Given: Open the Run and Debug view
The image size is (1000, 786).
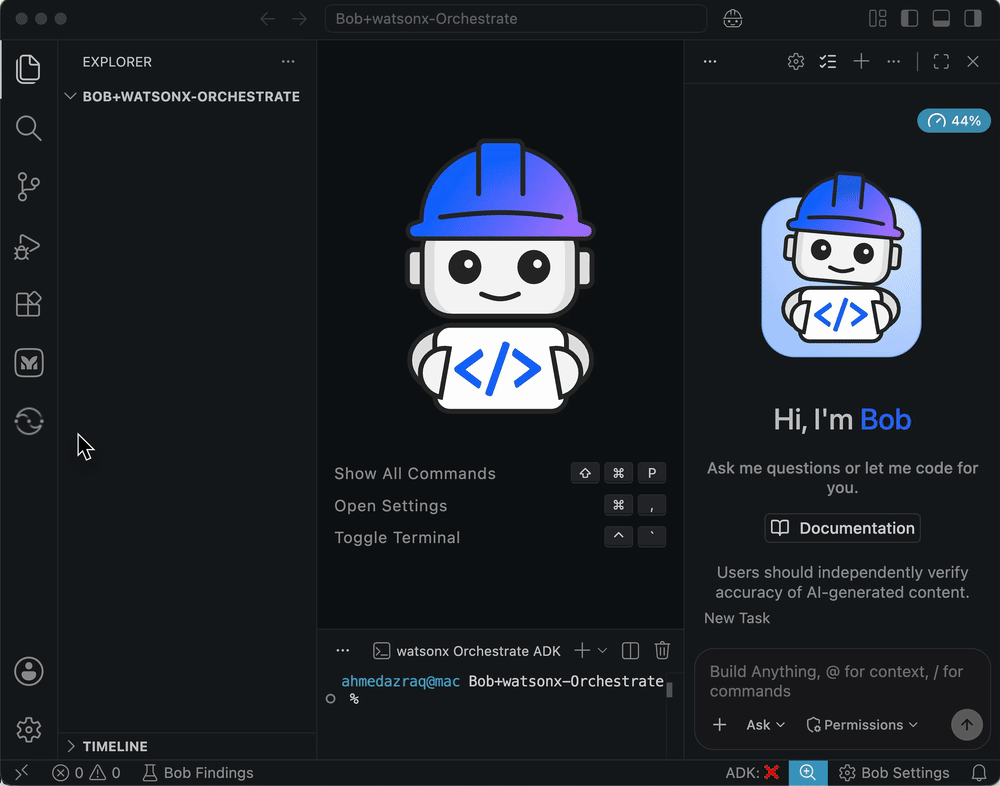Looking at the screenshot, I should point(29,246).
